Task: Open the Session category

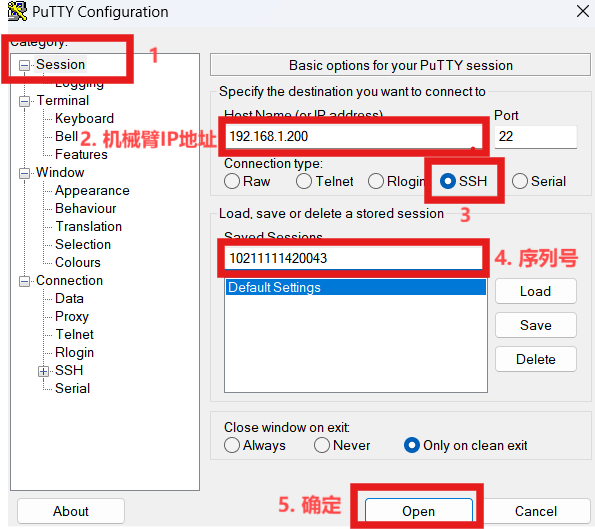Action: coord(60,65)
